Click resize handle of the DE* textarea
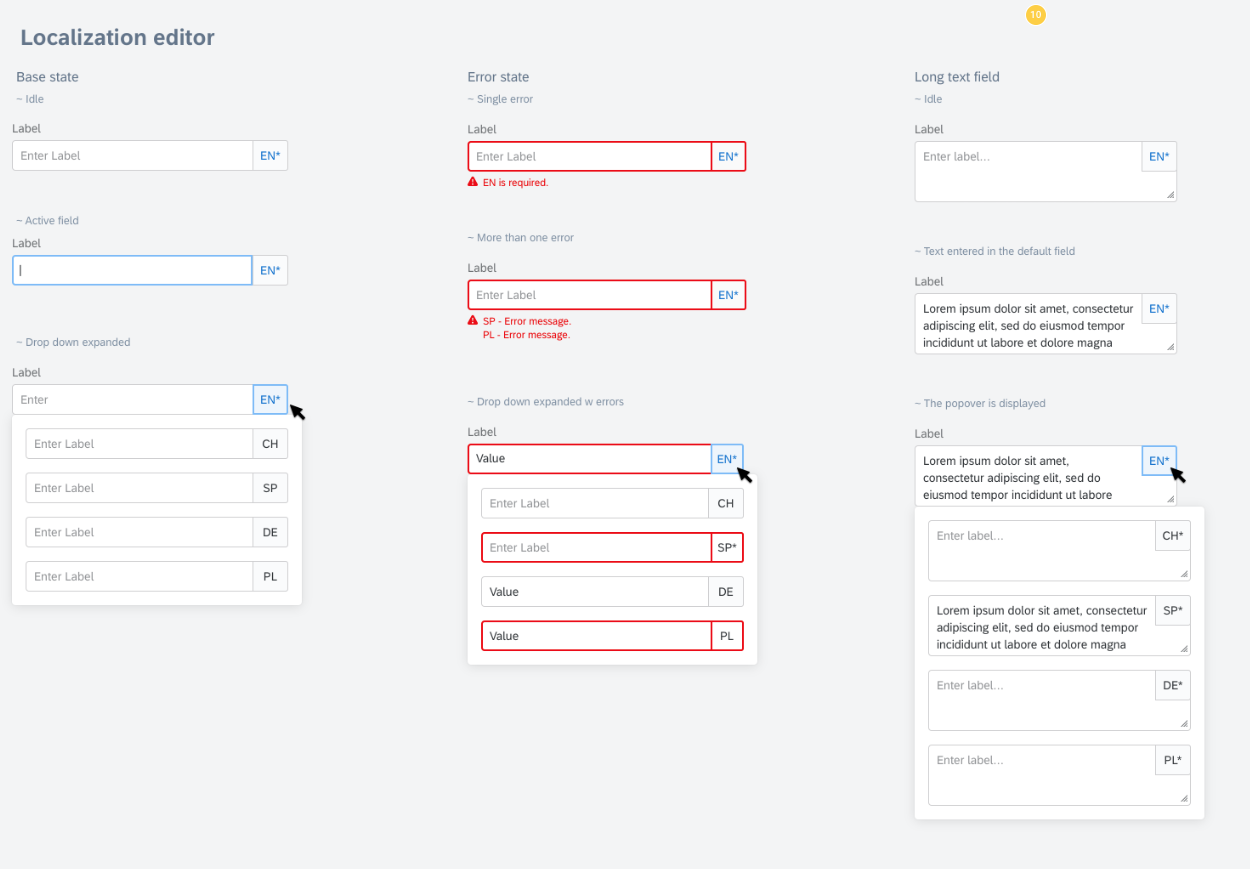Image resolution: width=1250 pixels, height=869 pixels. click(x=1184, y=724)
